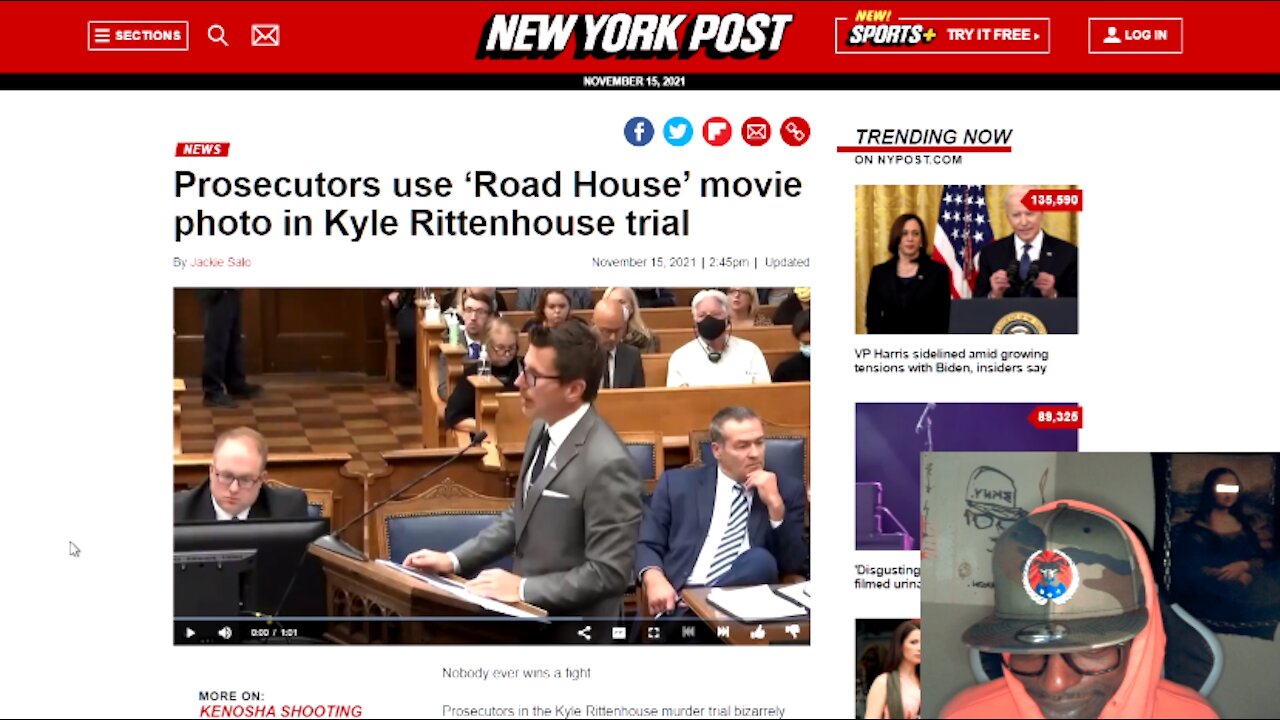Click the search magnifier icon
The width and height of the screenshot is (1280, 720).
[217, 35]
